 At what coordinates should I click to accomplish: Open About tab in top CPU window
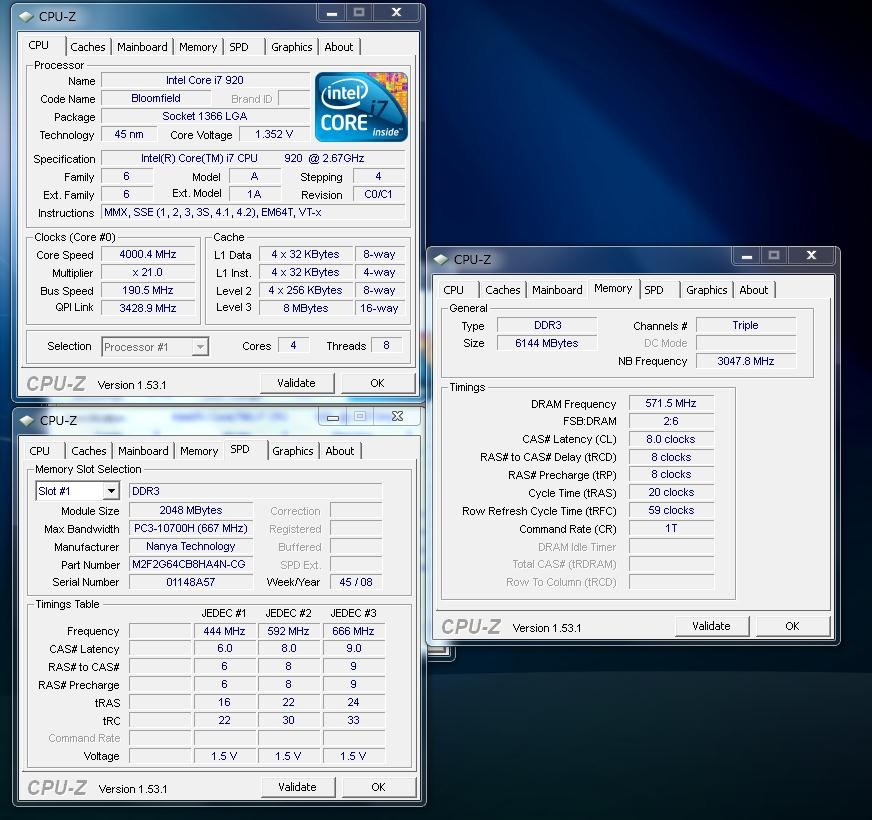(339, 47)
